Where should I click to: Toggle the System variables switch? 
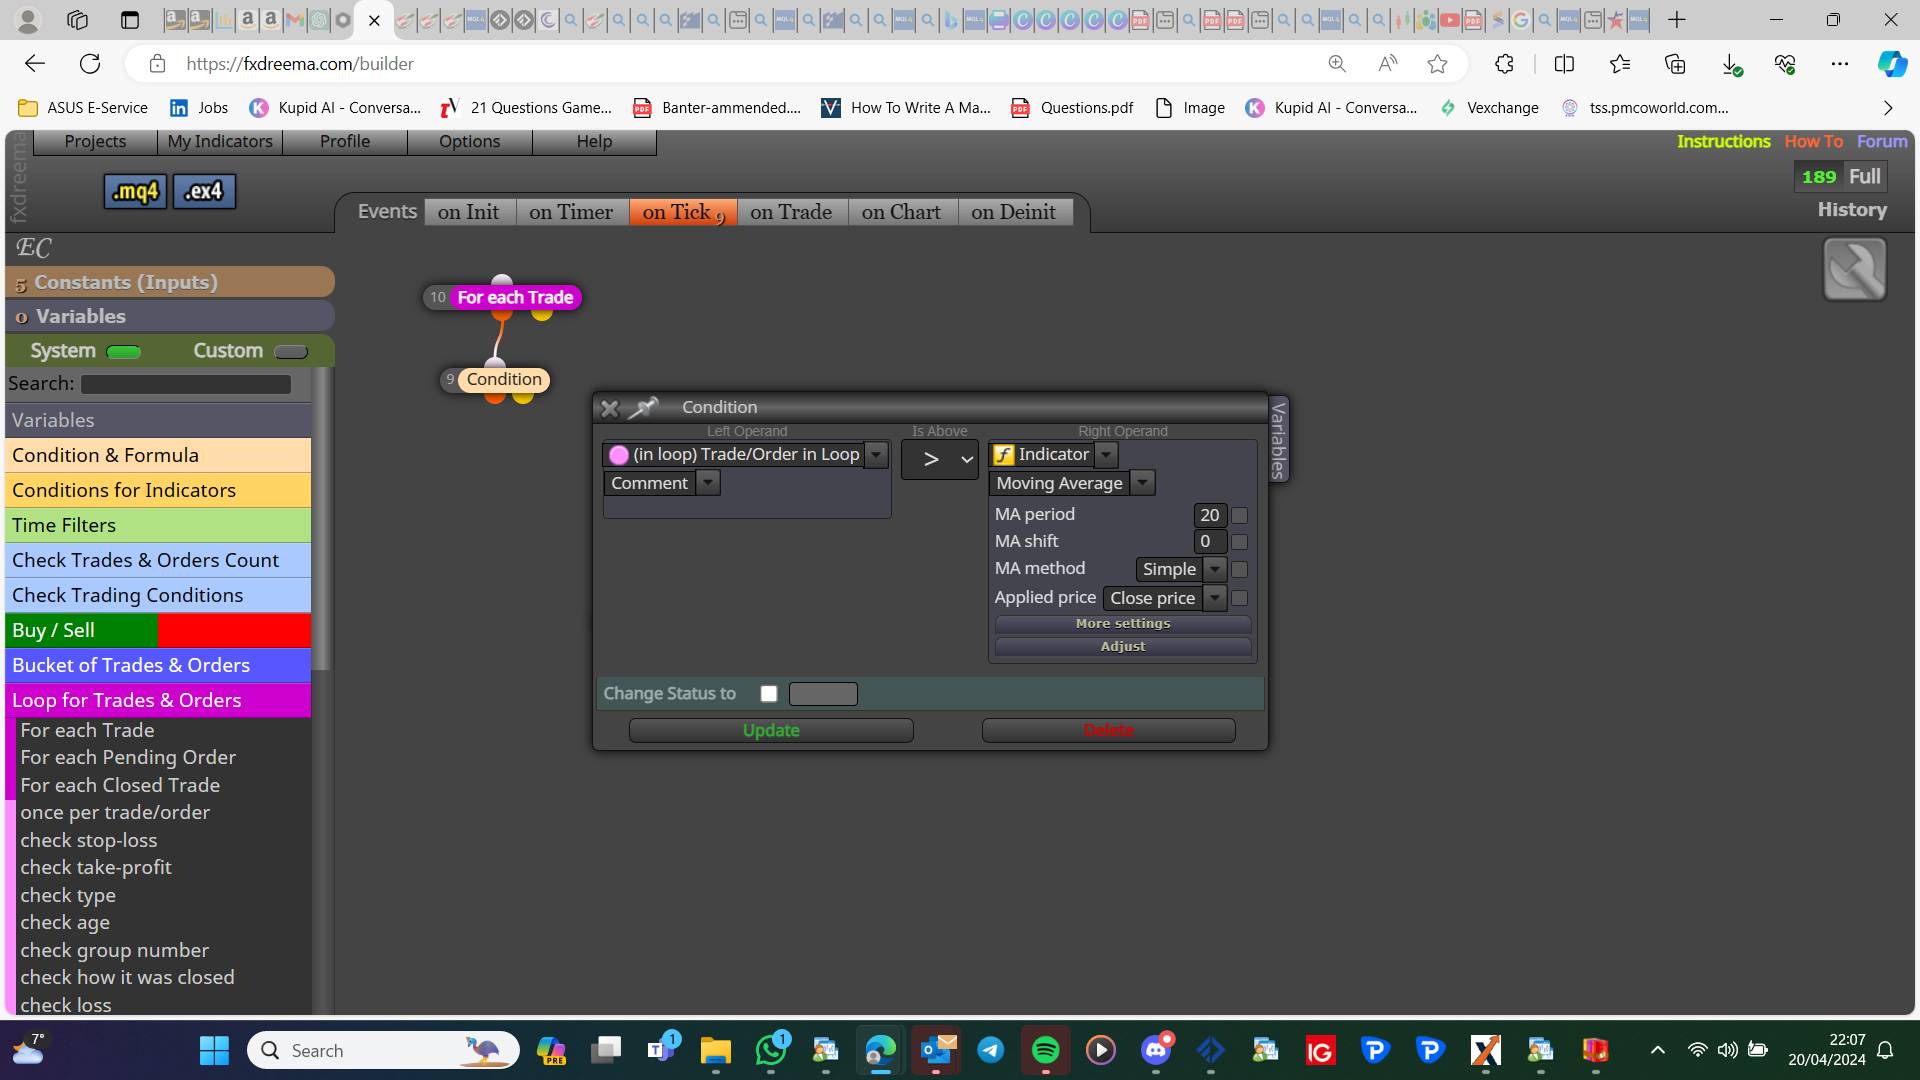(124, 352)
